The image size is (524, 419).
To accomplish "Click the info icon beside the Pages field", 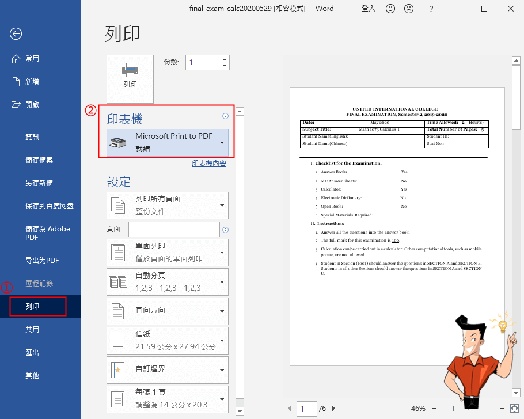I will 225,230.
